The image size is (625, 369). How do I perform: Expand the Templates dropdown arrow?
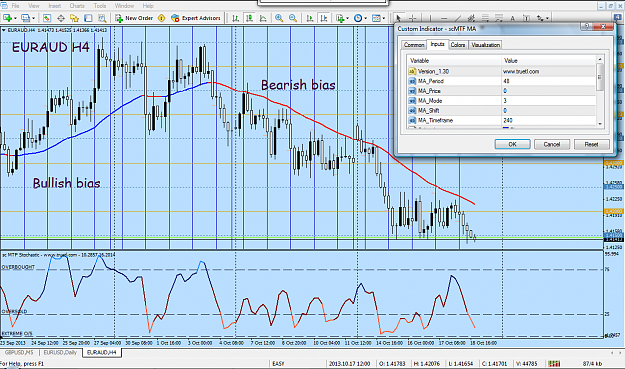[384, 18]
